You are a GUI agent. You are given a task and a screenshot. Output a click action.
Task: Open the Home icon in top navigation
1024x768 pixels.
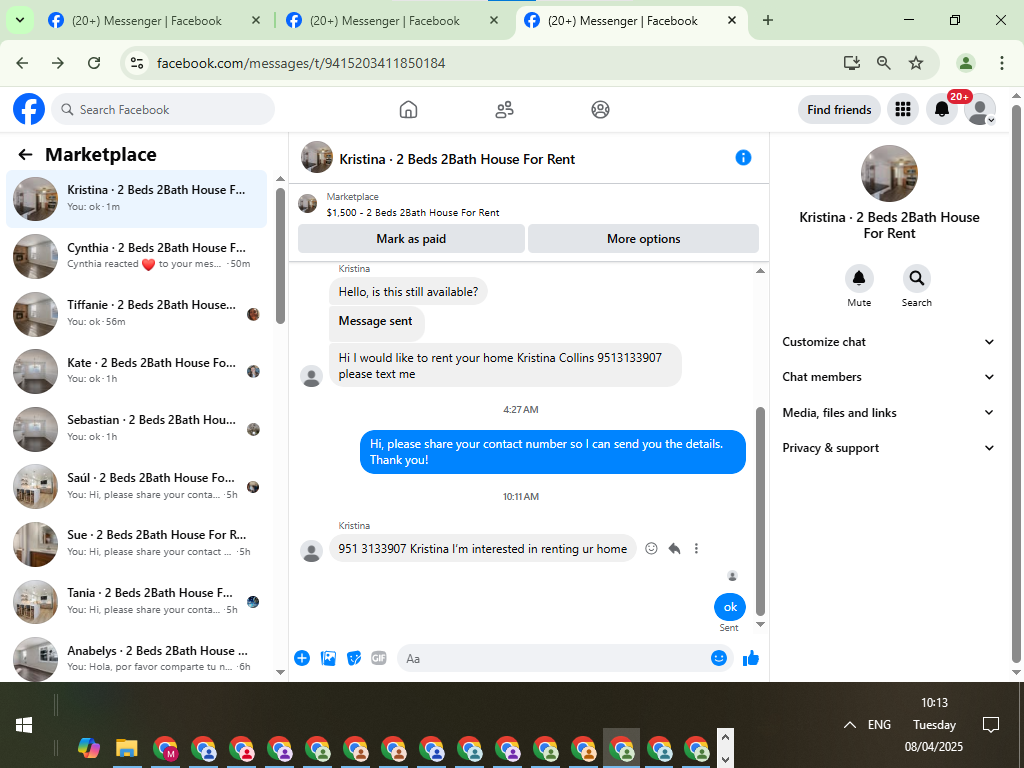[x=408, y=109]
